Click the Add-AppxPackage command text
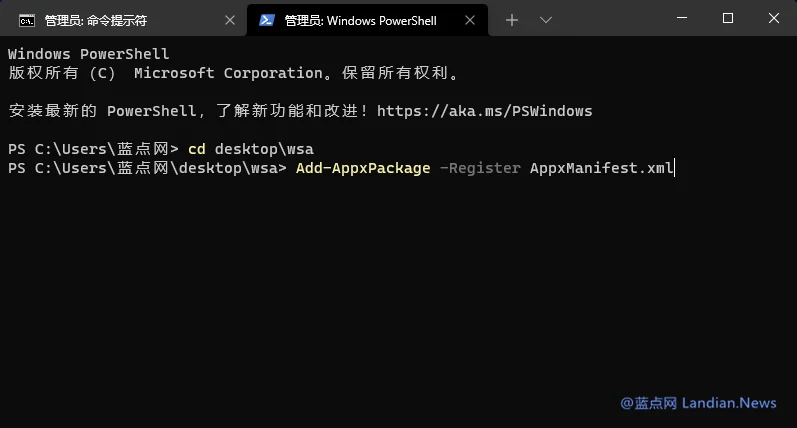Screen dimensions: 797x428 (363, 168)
